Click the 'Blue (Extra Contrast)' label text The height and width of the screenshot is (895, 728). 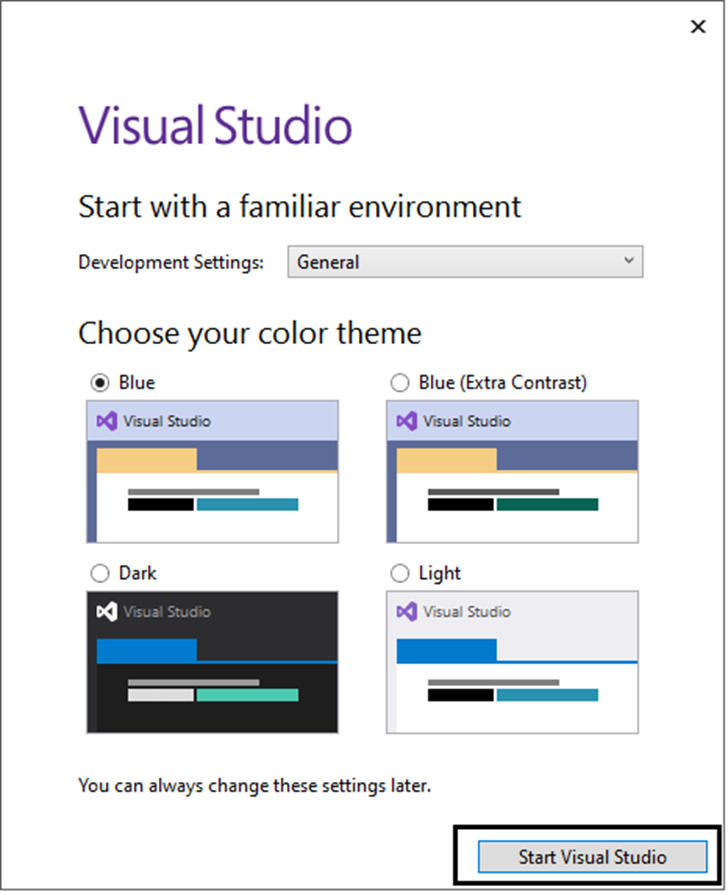pyautogui.click(x=503, y=383)
